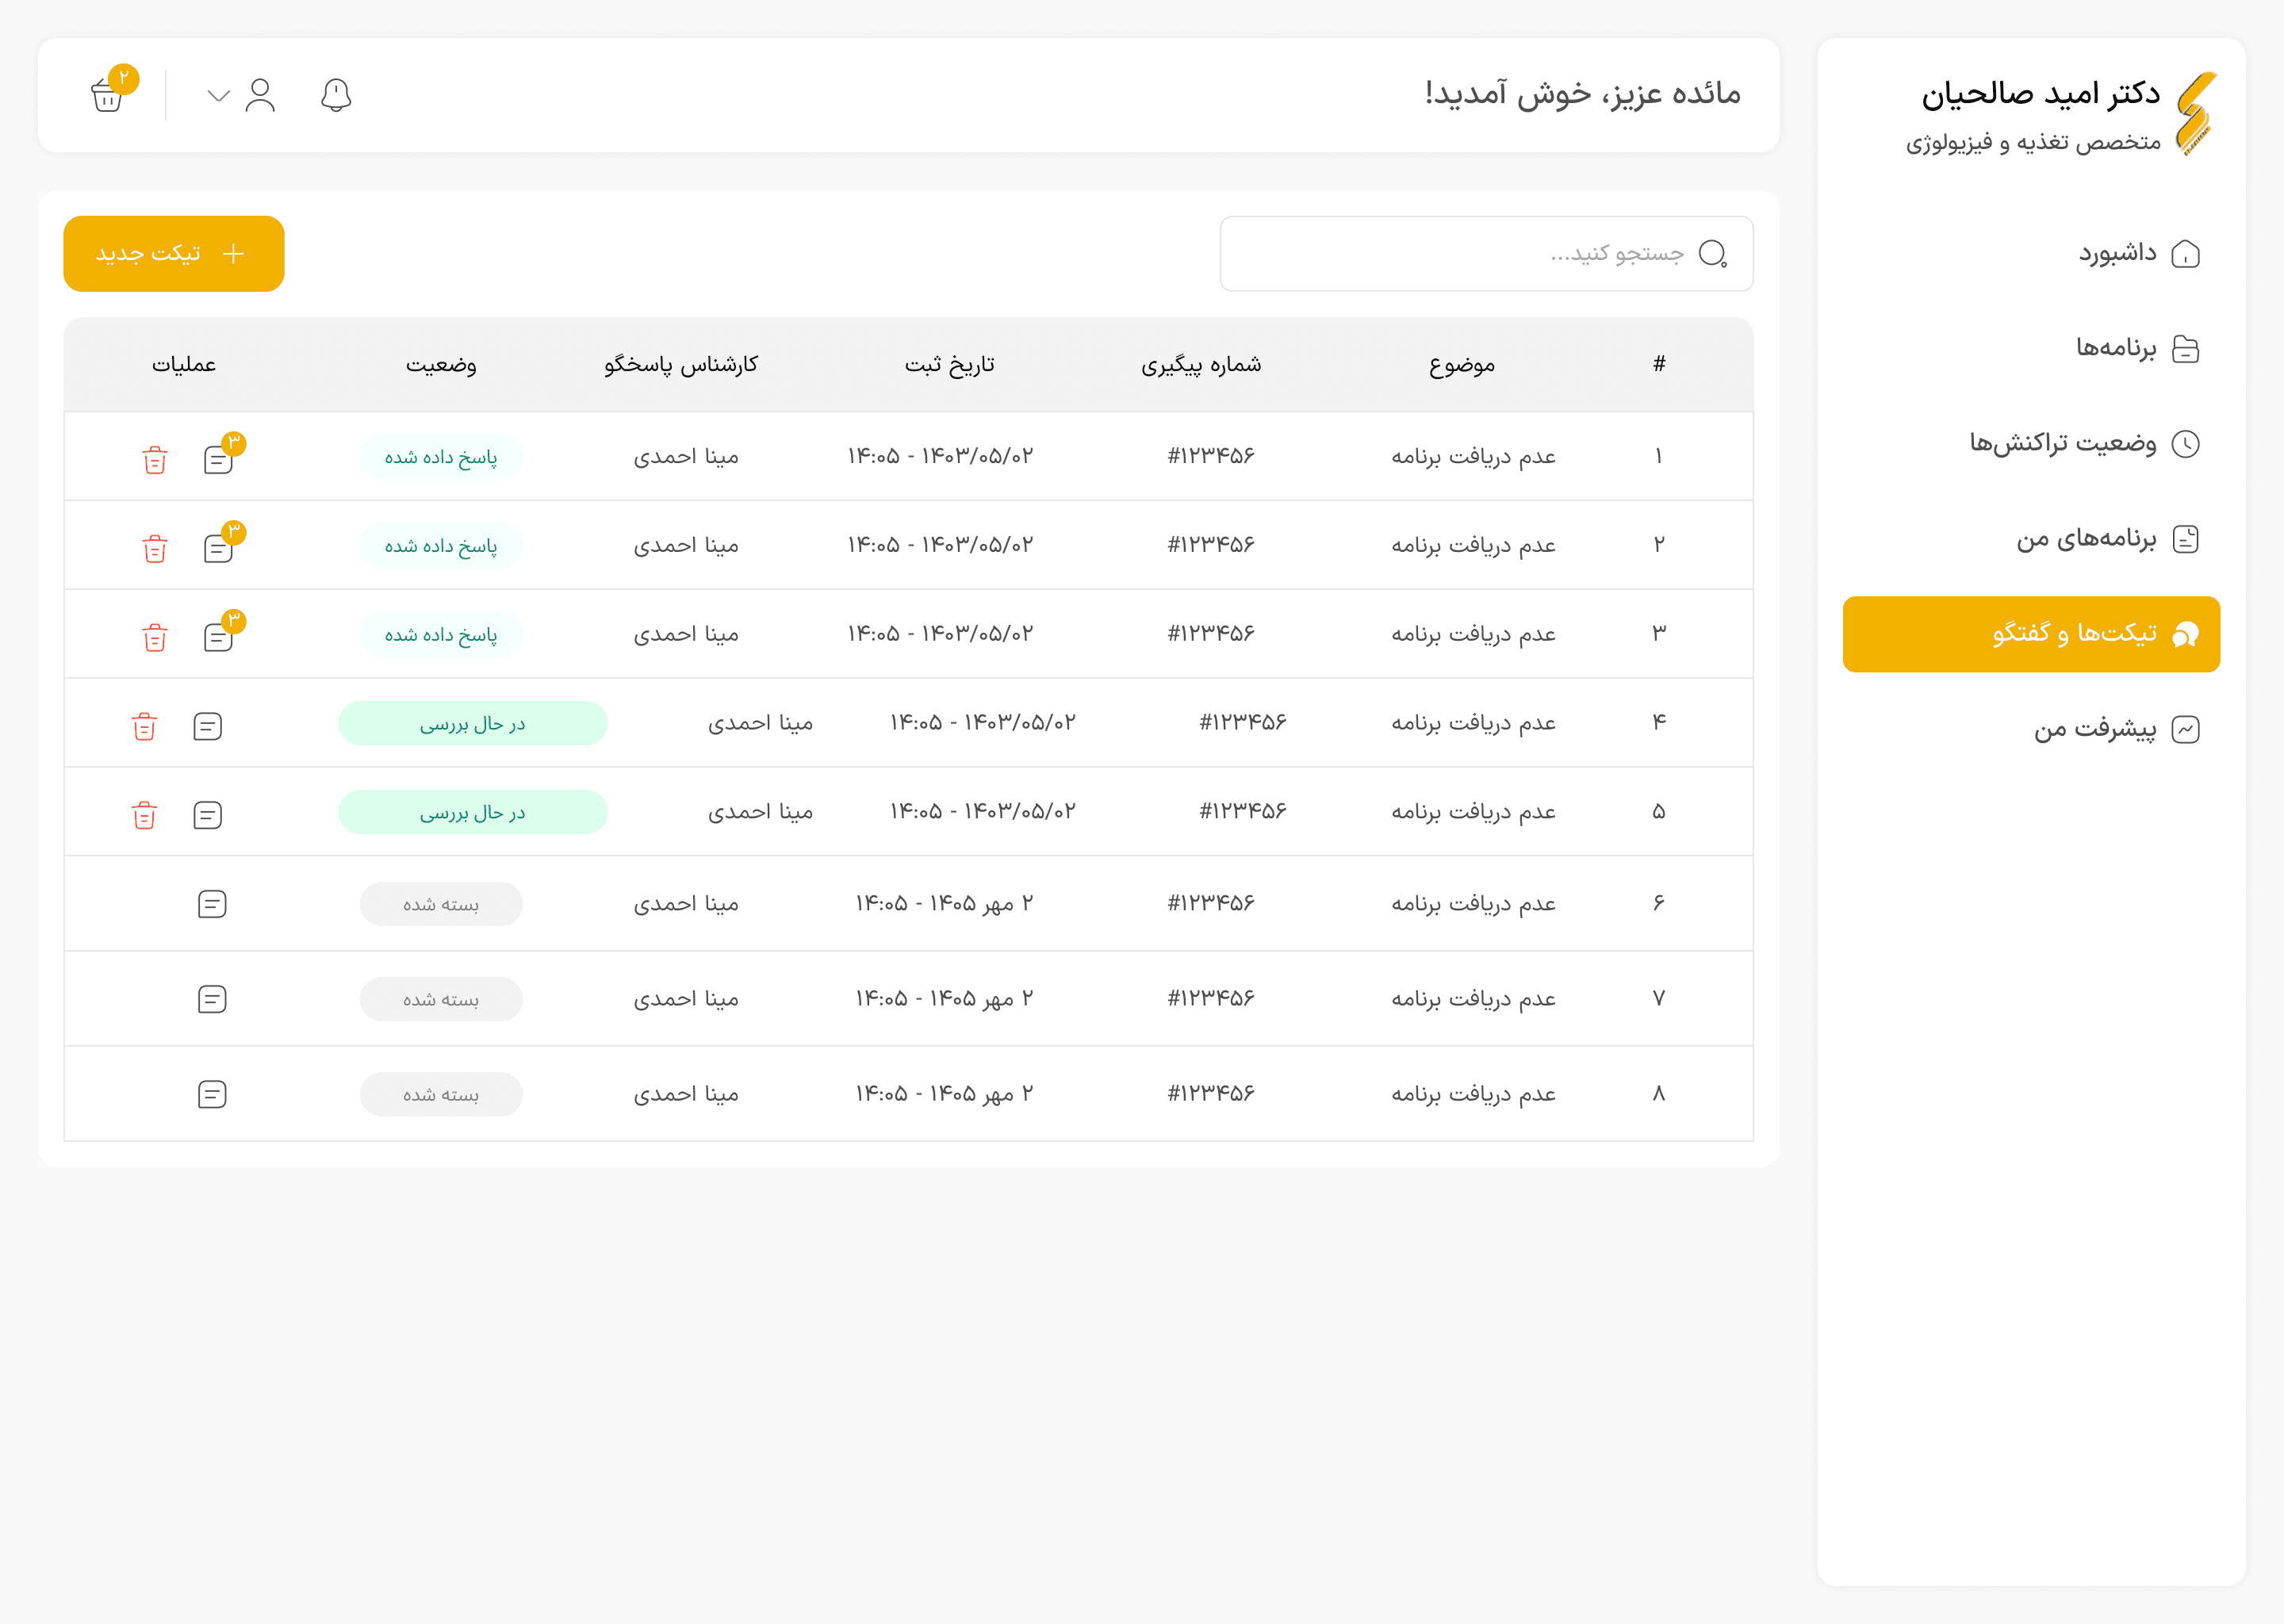This screenshot has height=1624, width=2284.
Task: Click بسته شده badge in row ۶
Action: [441, 904]
